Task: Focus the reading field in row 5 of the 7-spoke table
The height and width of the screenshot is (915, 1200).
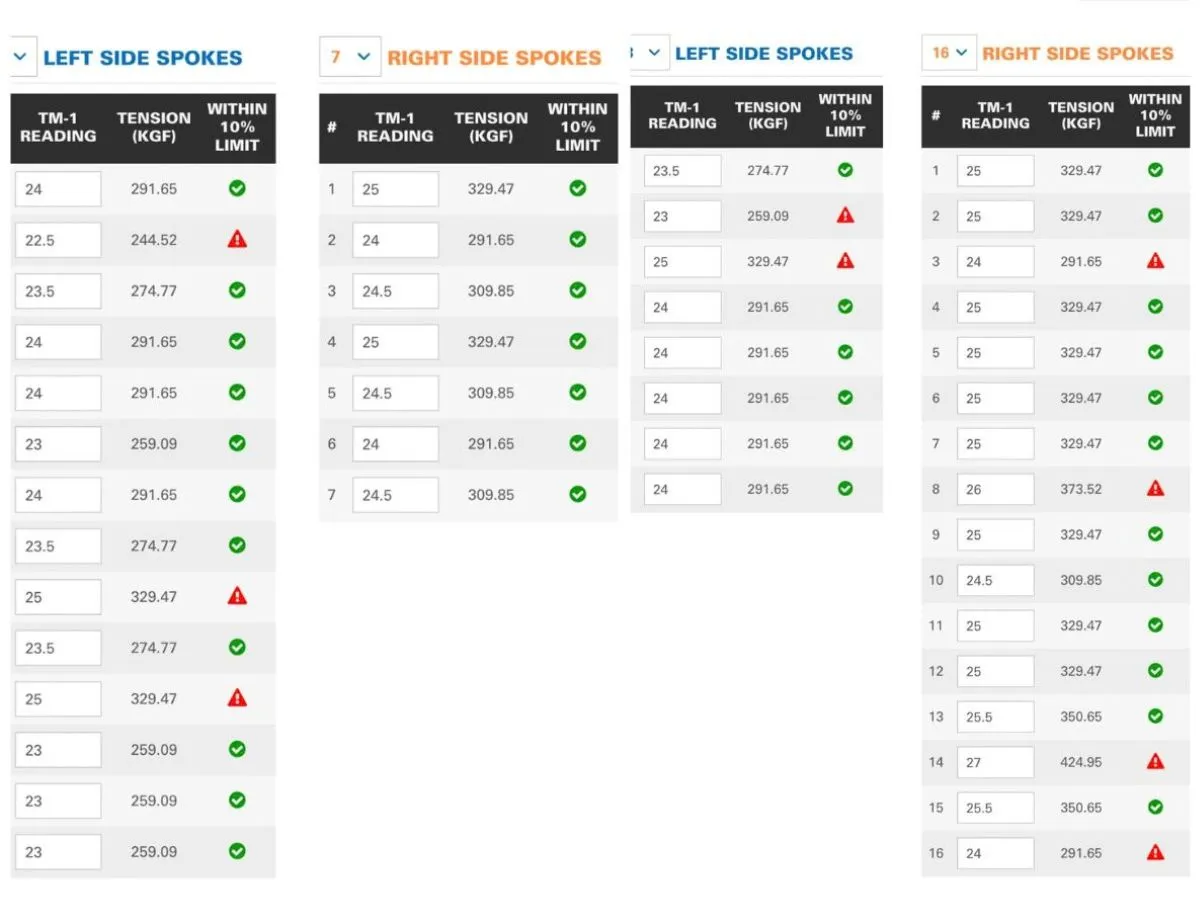Action: click(x=395, y=393)
